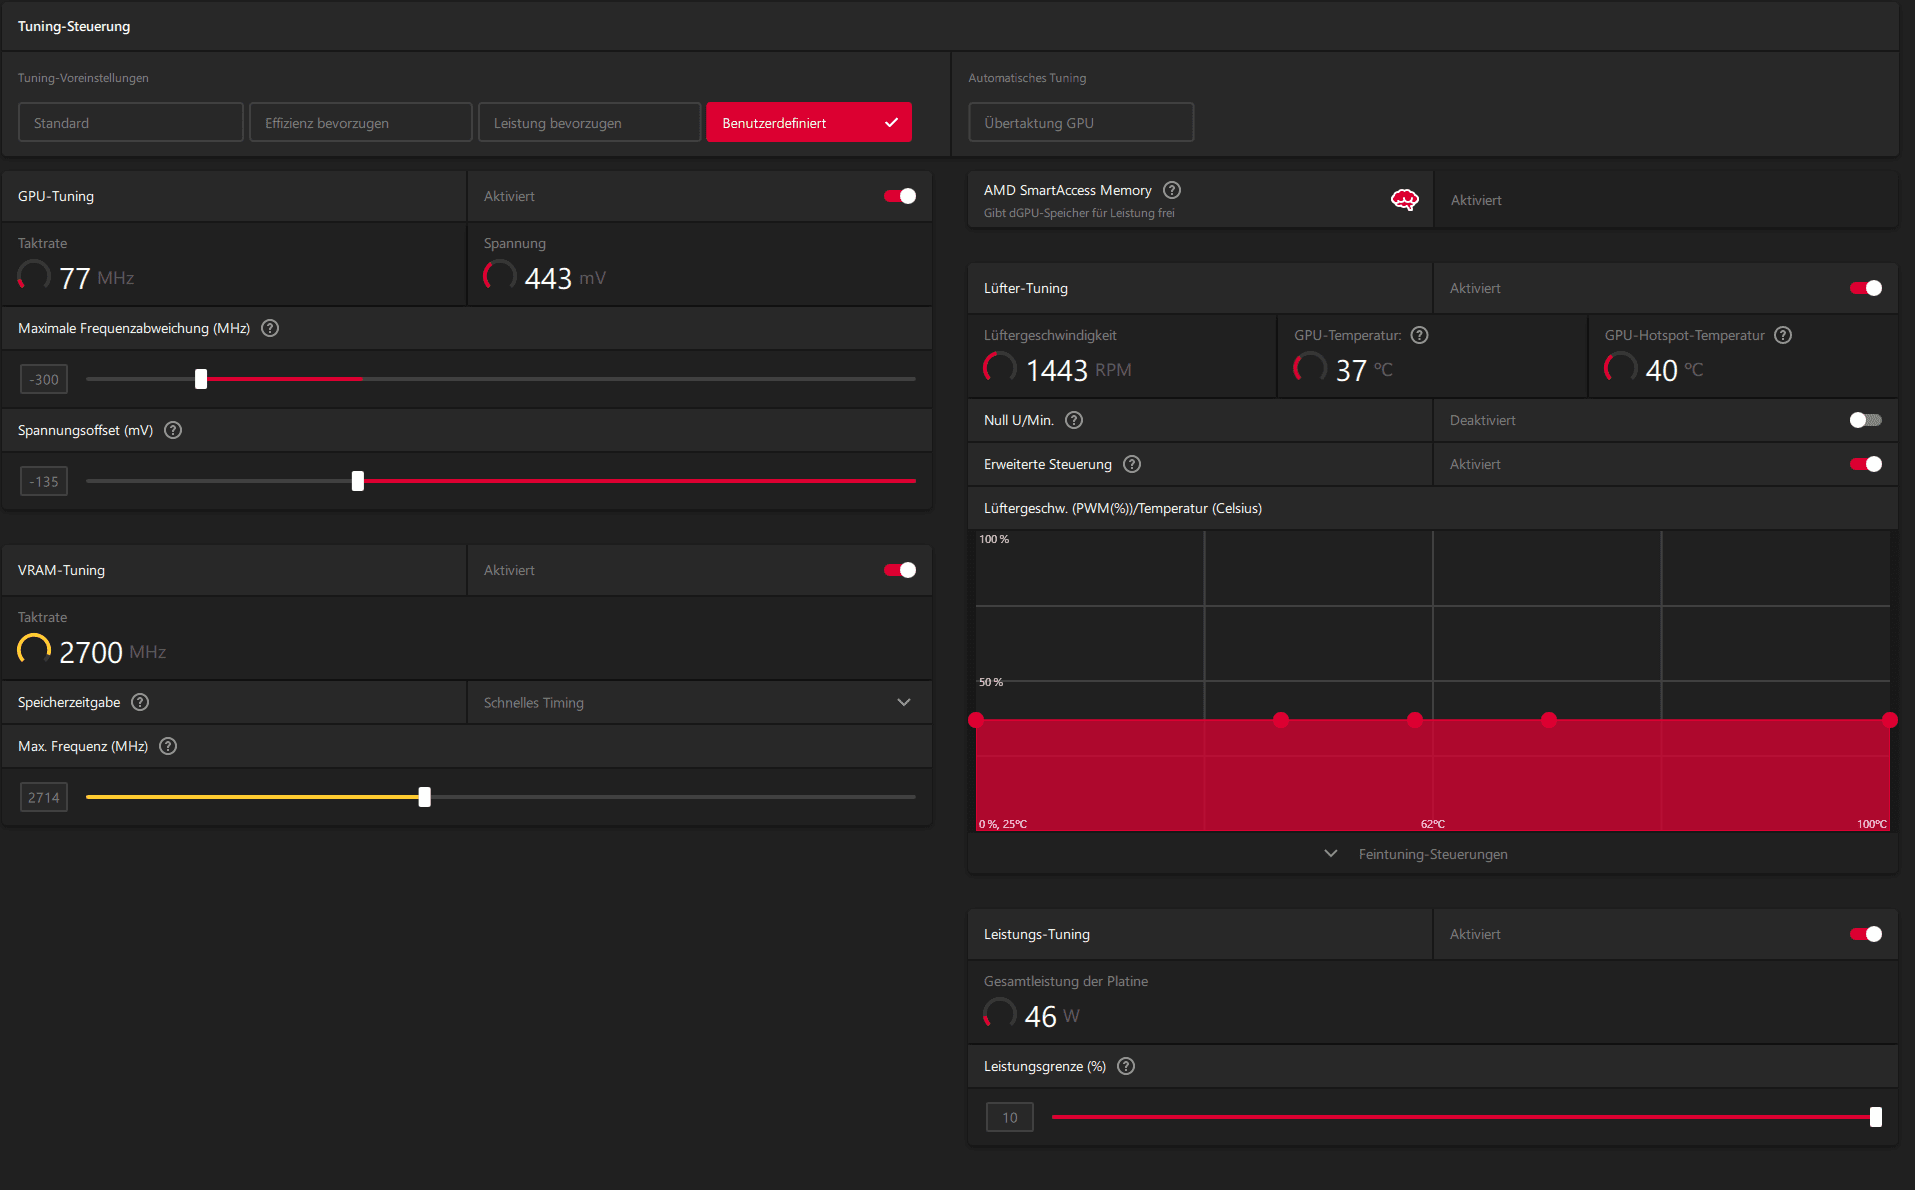Open help icon beside Spannungsoffset (mV)
The image size is (1915, 1190).
tap(173, 430)
